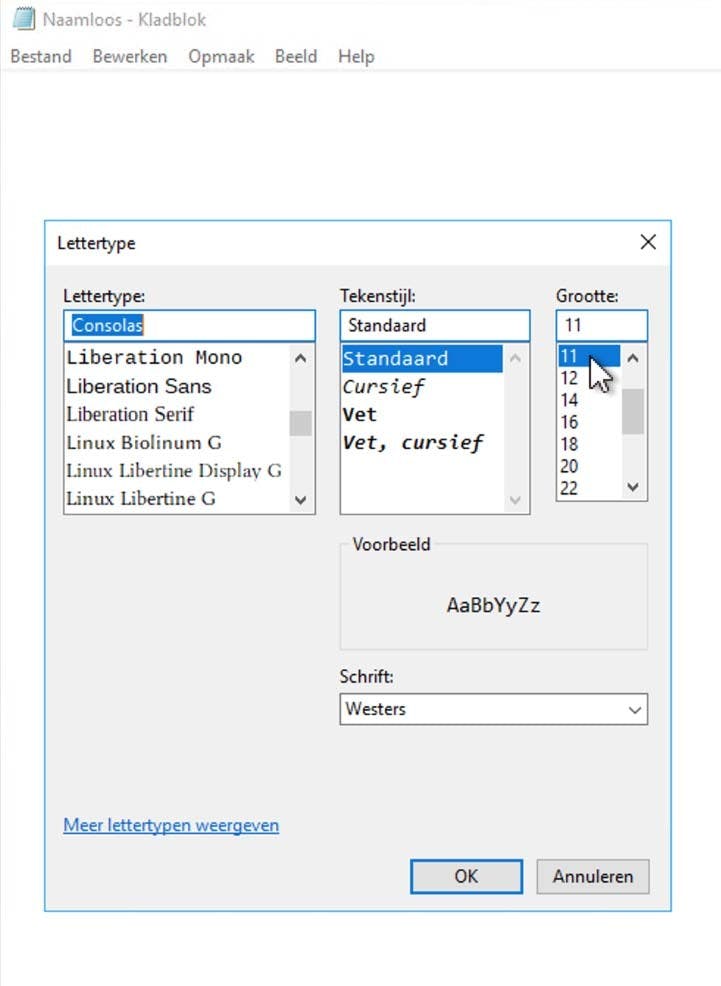This screenshot has width=721, height=986.
Task: Click the Lettertype name input field
Action: [189, 326]
